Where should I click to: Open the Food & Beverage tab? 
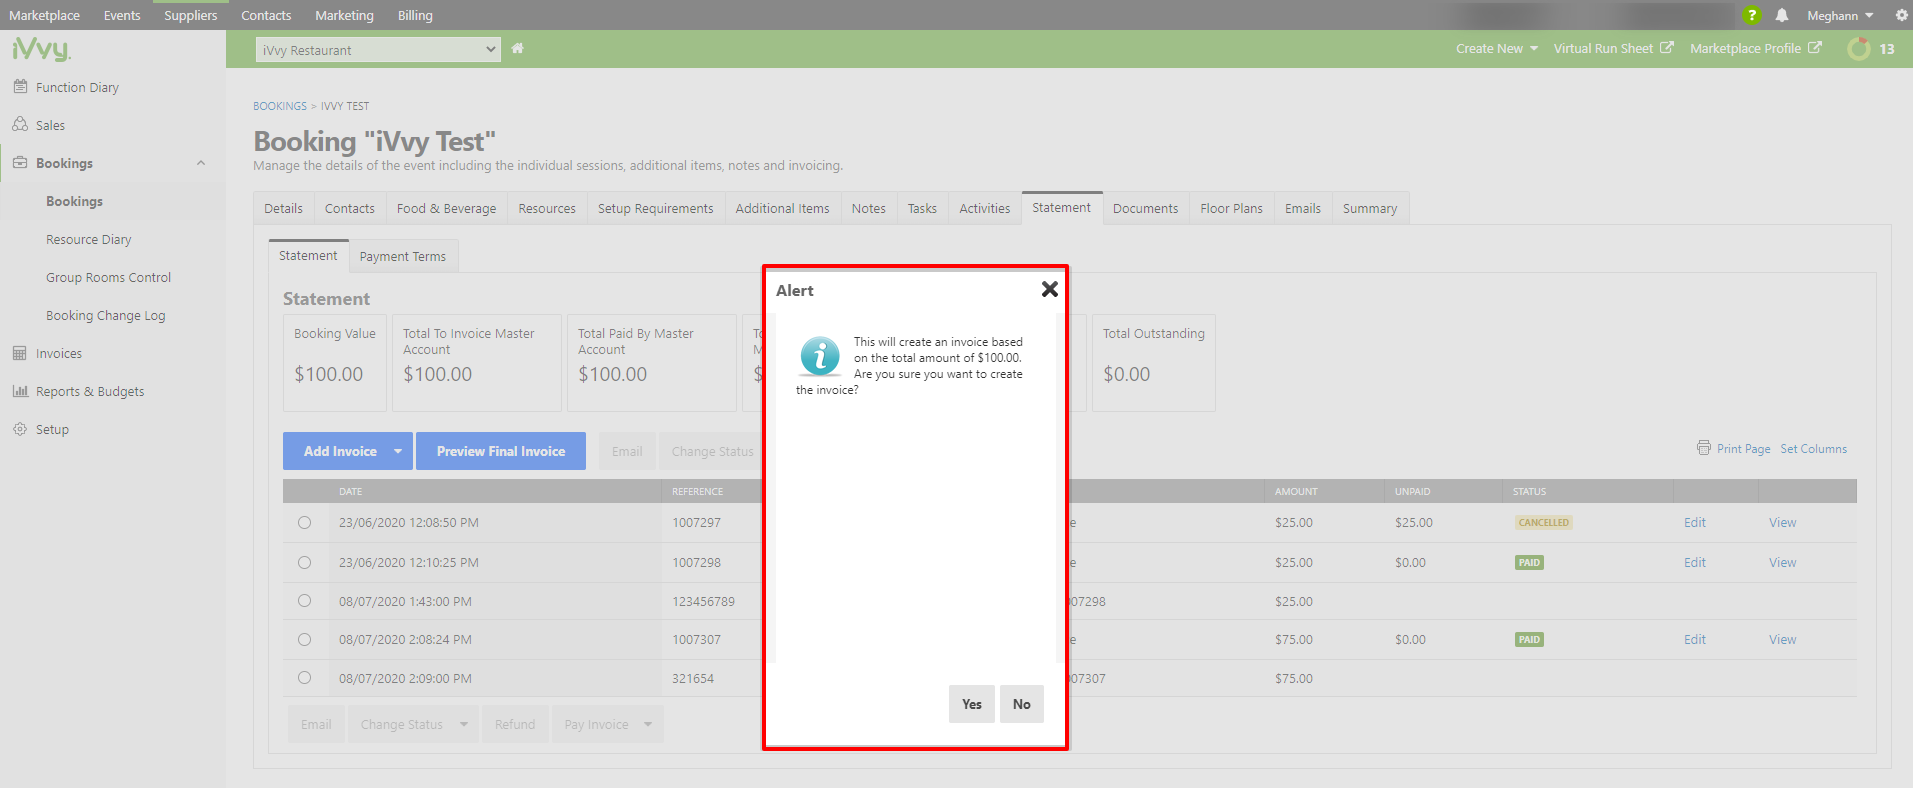(x=446, y=208)
